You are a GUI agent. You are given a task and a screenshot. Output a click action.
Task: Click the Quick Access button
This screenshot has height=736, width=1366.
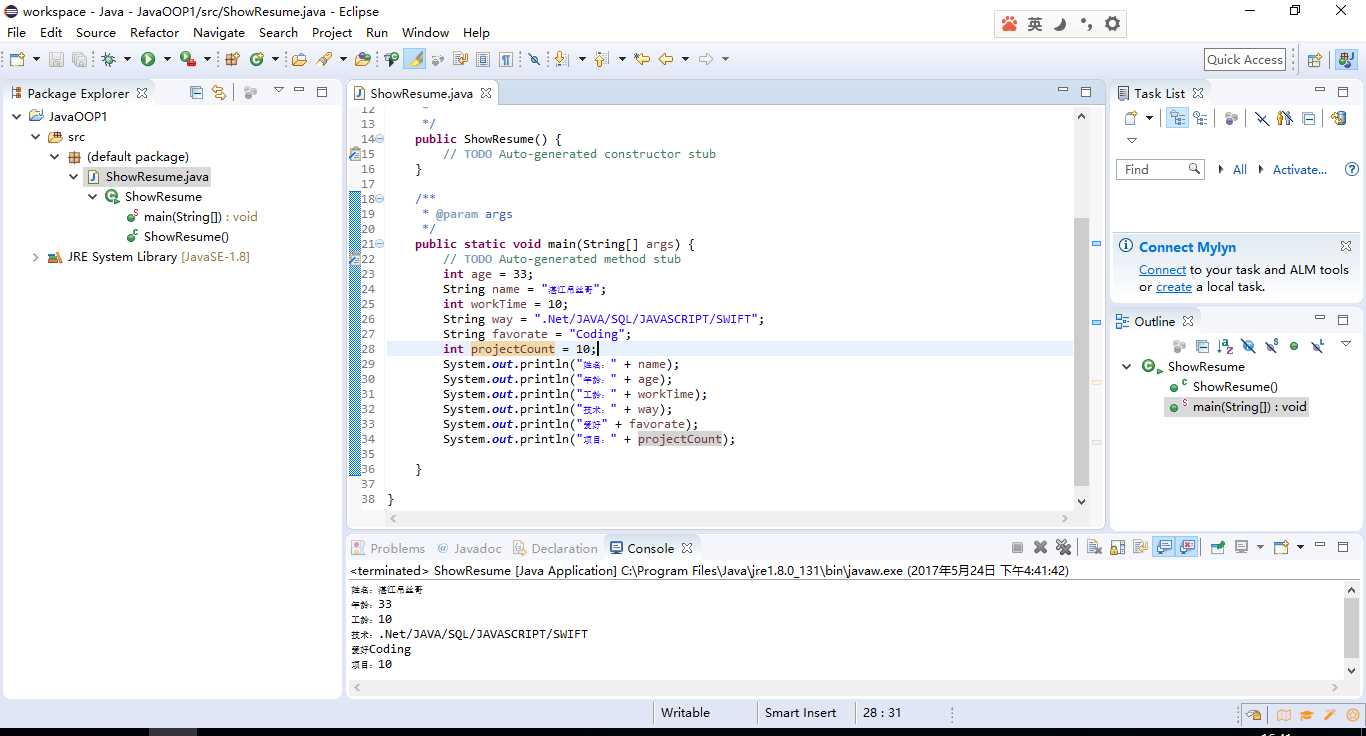(1244, 59)
